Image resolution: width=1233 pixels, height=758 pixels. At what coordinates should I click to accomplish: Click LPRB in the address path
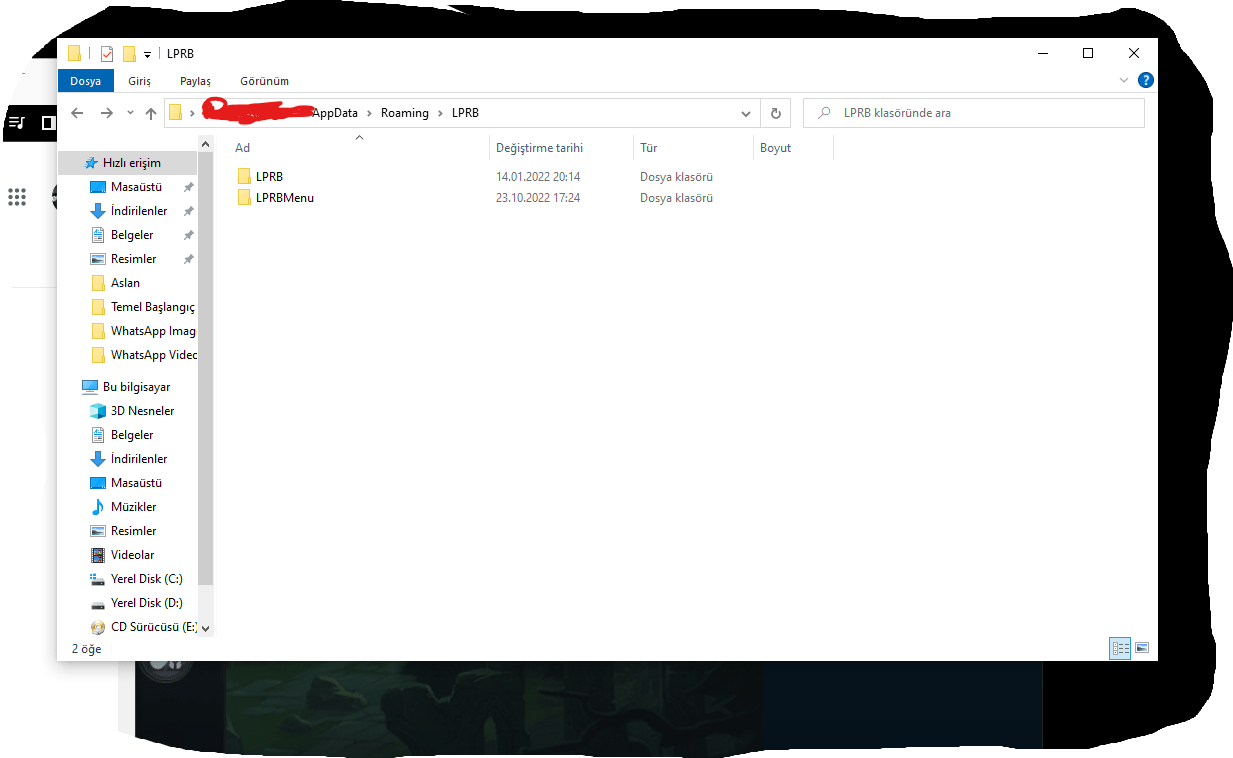point(465,113)
